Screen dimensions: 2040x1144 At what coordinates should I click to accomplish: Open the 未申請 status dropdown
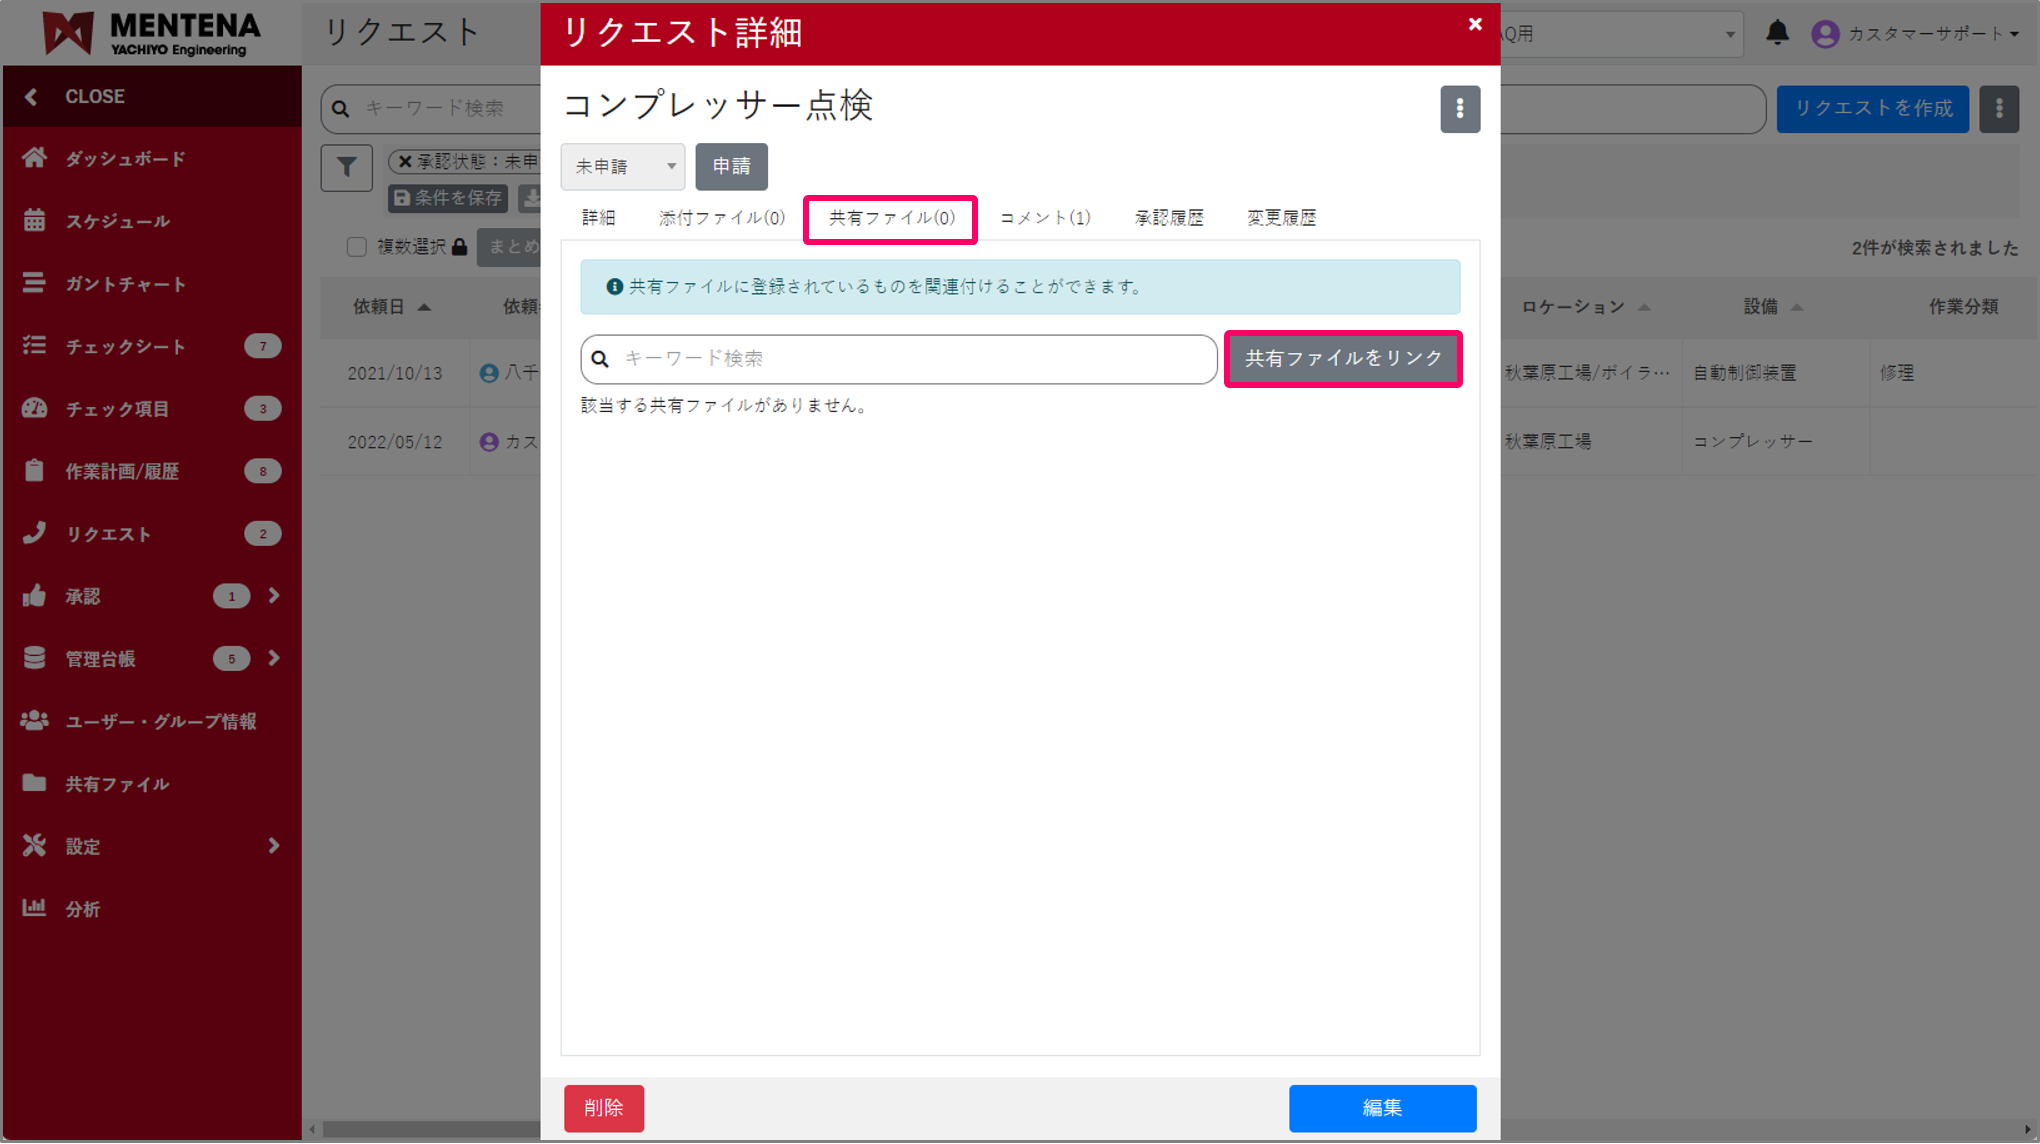click(x=622, y=167)
